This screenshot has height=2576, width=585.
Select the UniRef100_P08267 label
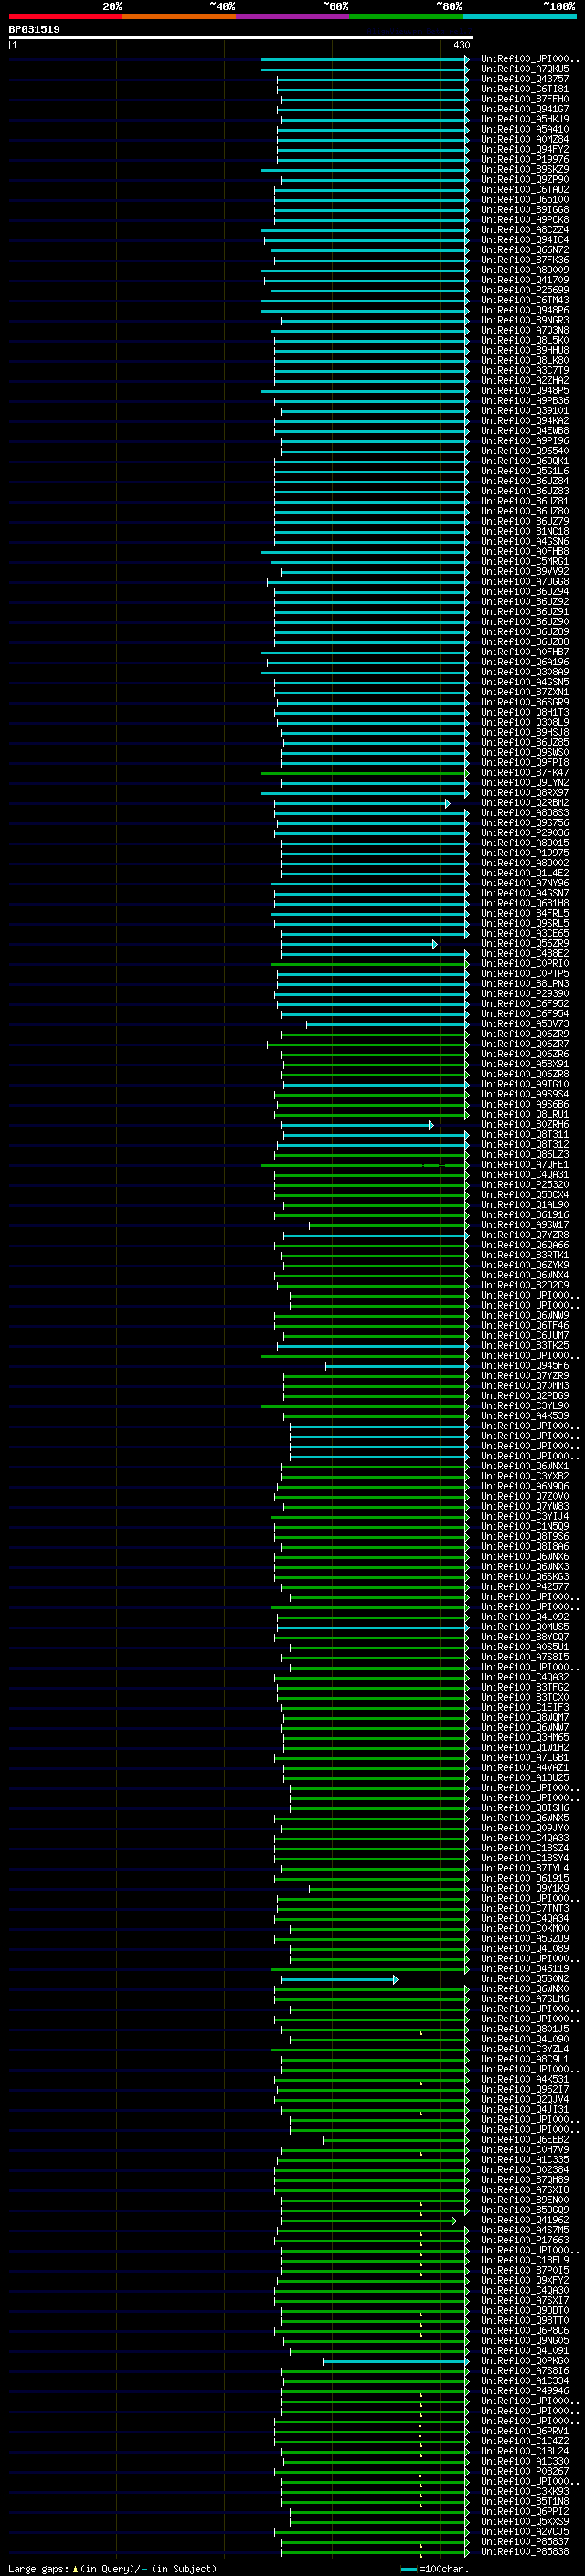[x=524, y=2471]
